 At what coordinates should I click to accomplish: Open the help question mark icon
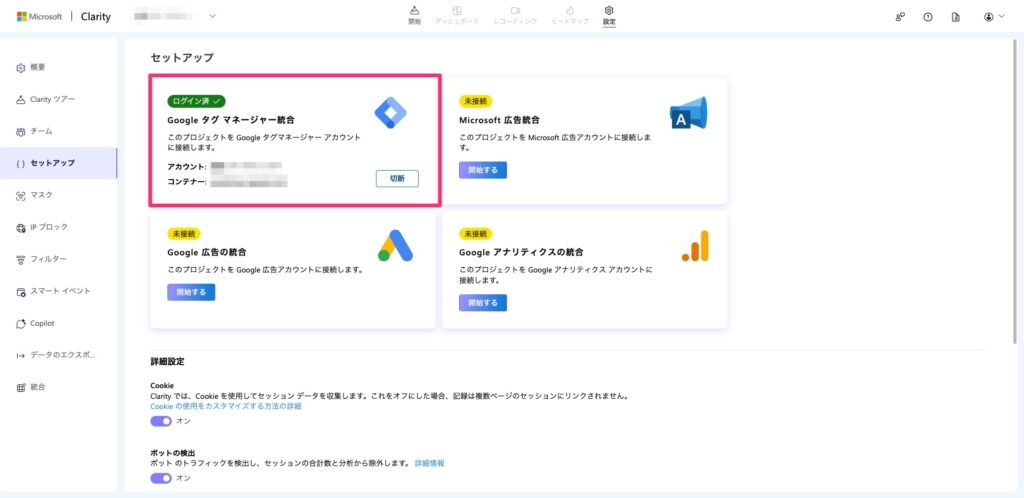click(928, 17)
